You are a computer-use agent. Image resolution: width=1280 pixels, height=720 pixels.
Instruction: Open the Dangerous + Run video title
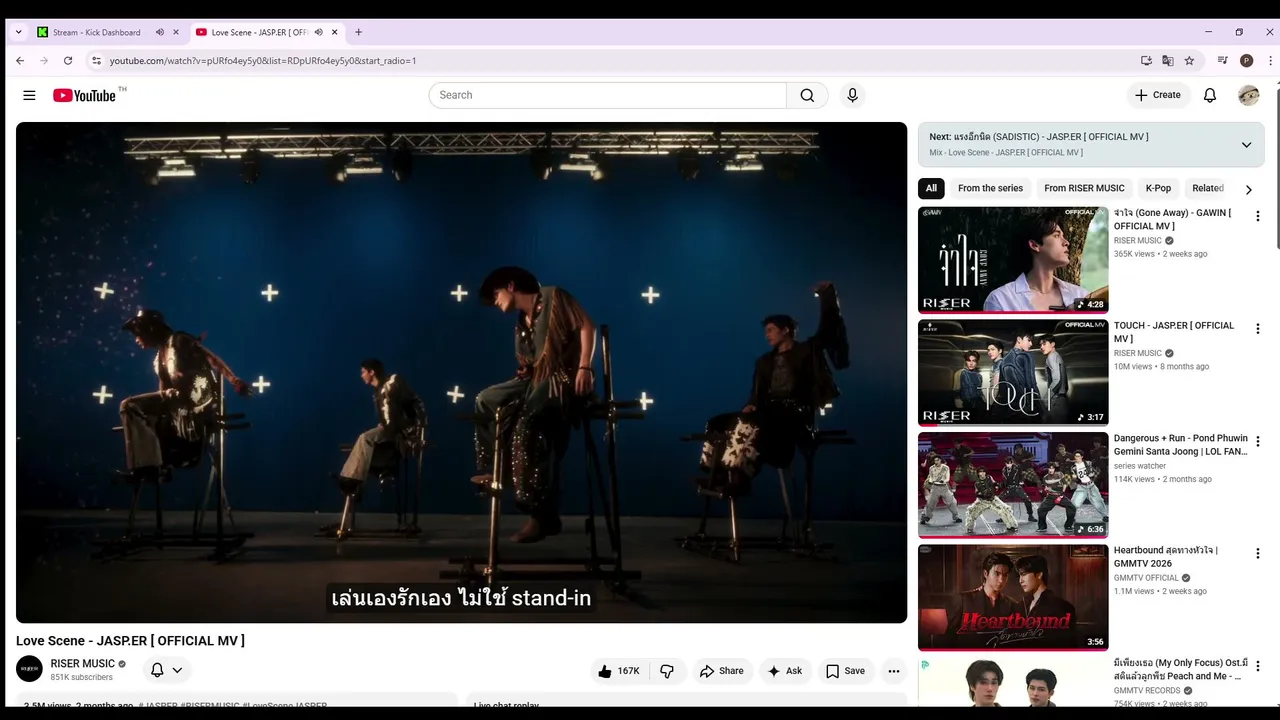tap(1181, 445)
